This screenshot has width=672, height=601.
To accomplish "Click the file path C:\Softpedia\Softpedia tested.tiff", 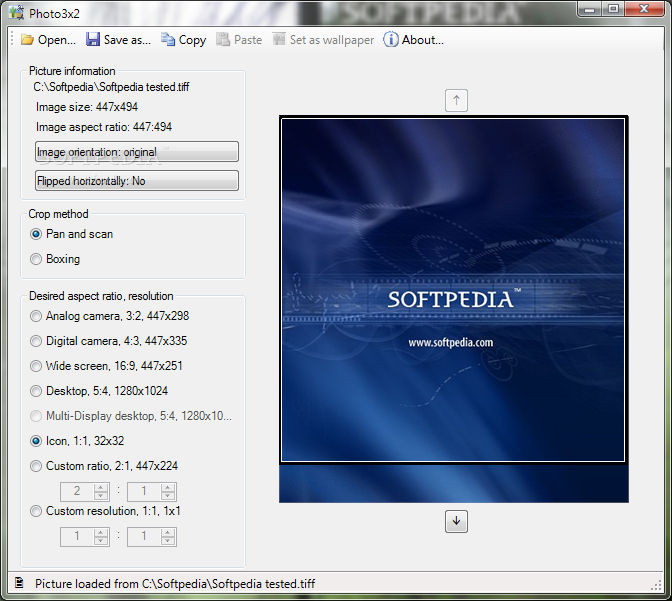I will pyautogui.click(x=111, y=87).
